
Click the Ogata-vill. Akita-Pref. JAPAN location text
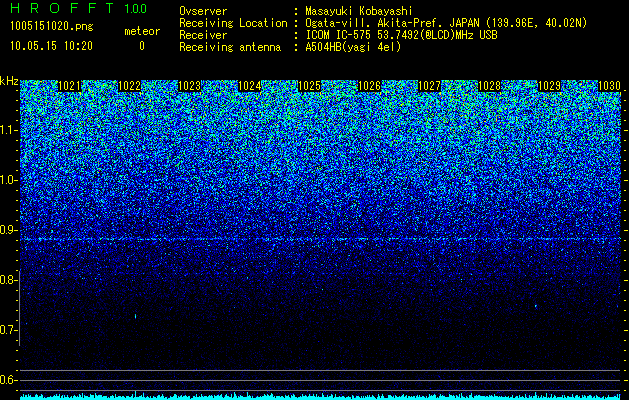coord(446,23)
